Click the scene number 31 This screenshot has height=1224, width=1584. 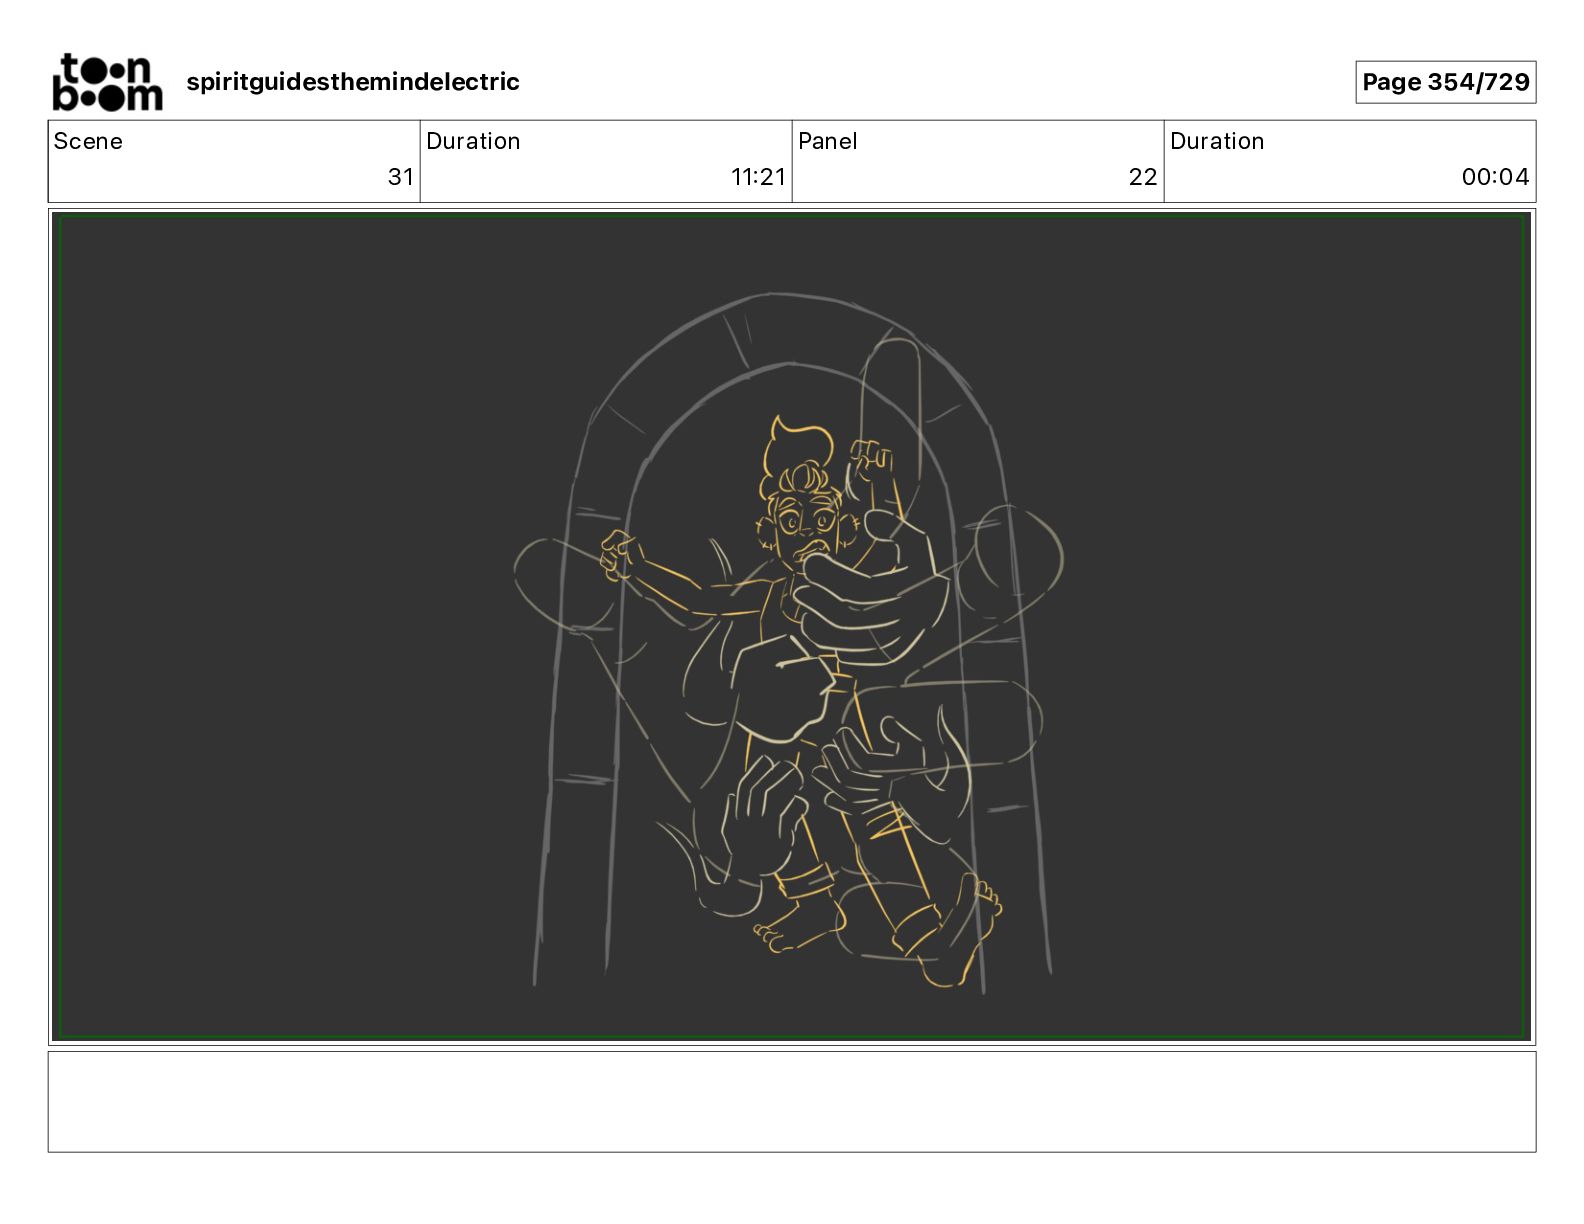click(401, 177)
